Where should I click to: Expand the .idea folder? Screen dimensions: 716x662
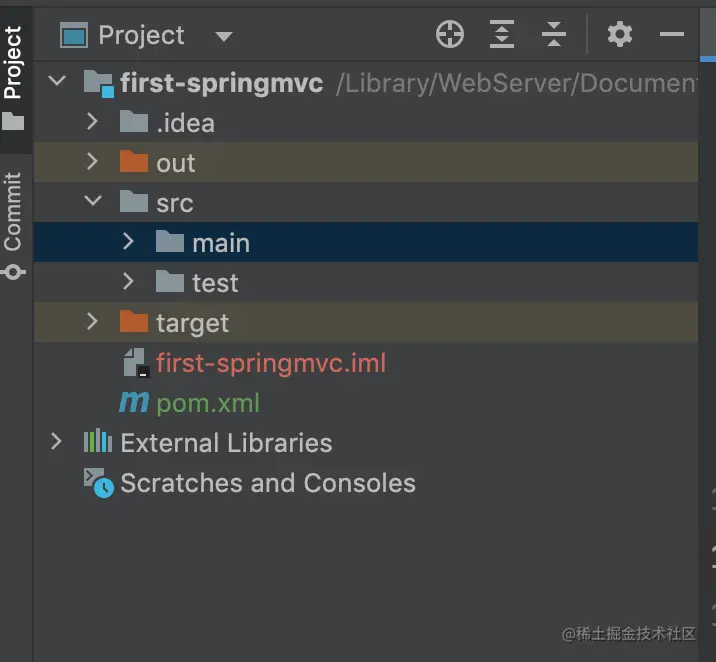(93, 123)
